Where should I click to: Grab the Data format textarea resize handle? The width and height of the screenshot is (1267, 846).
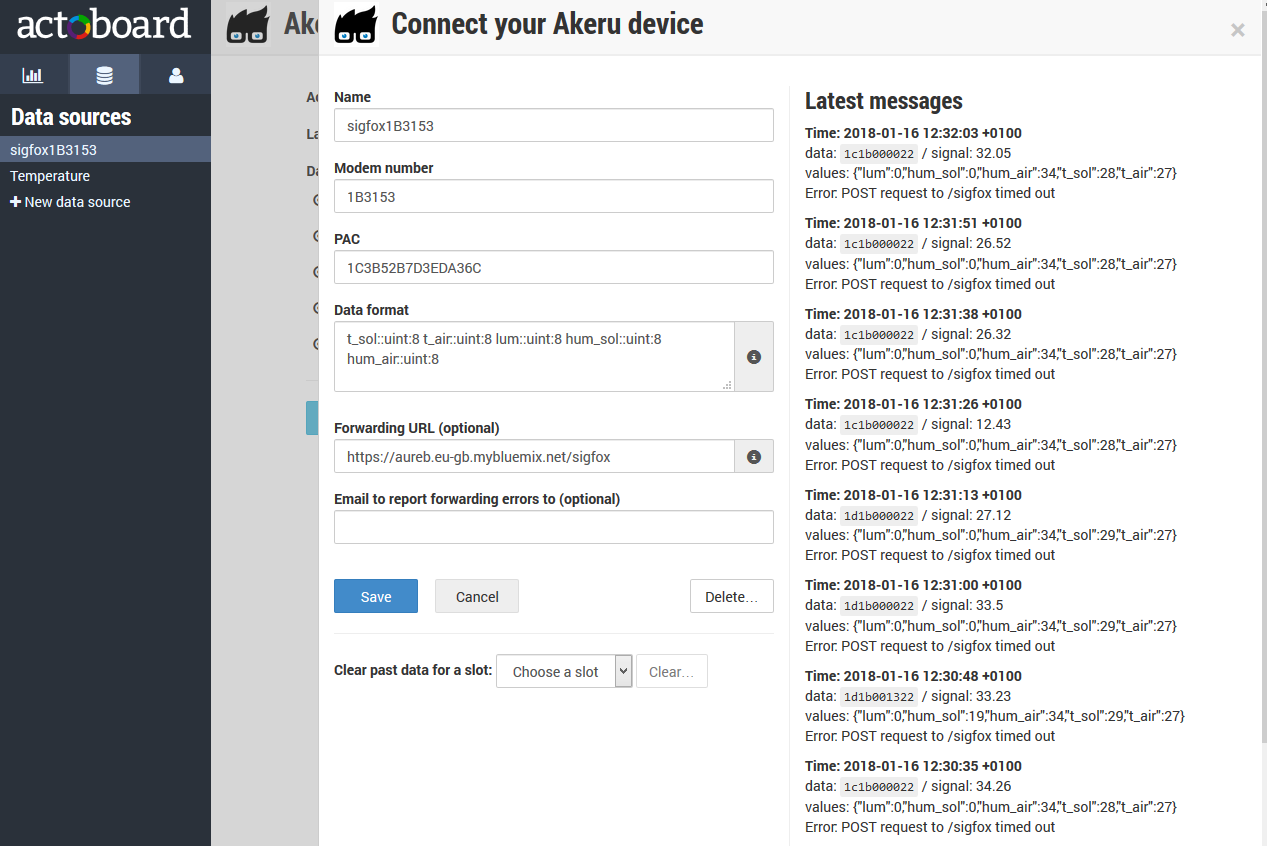[x=727, y=384]
